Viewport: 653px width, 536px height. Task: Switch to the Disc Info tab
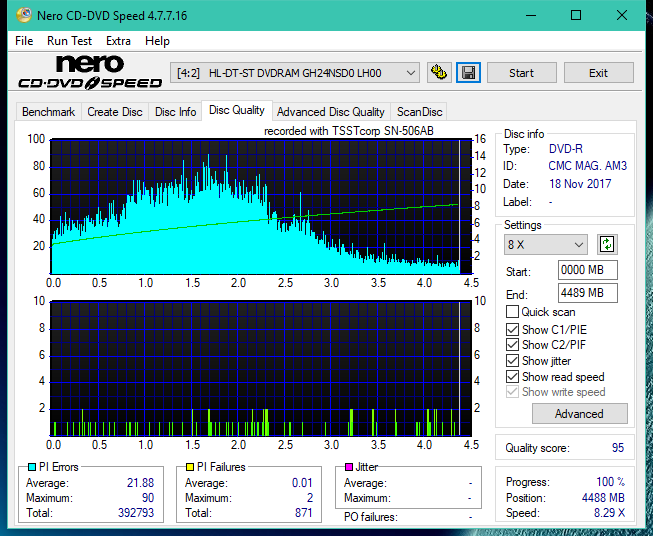(x=175, y=112)
